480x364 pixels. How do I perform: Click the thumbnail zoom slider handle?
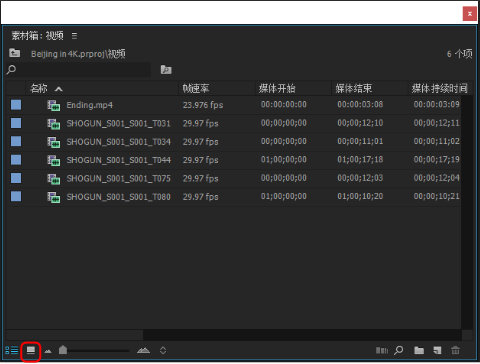(63, 350)
